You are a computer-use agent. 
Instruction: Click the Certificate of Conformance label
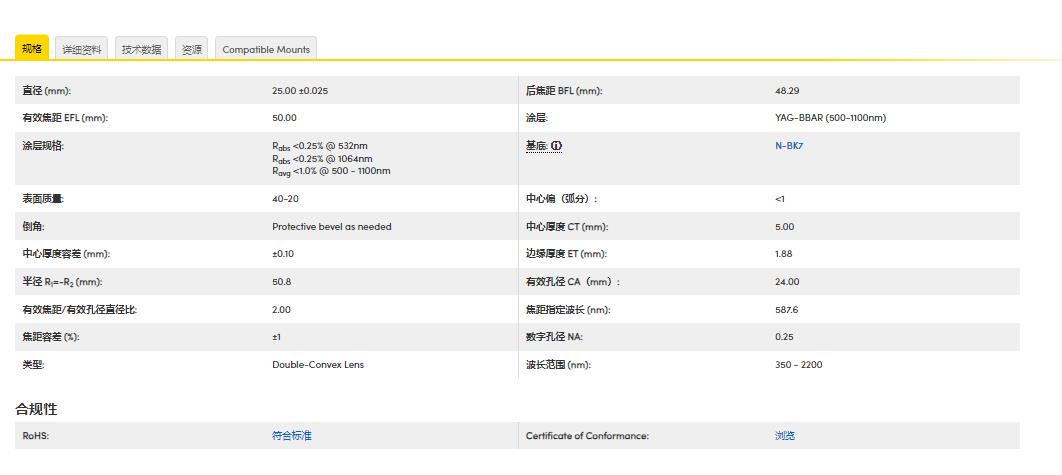[587, 436]
